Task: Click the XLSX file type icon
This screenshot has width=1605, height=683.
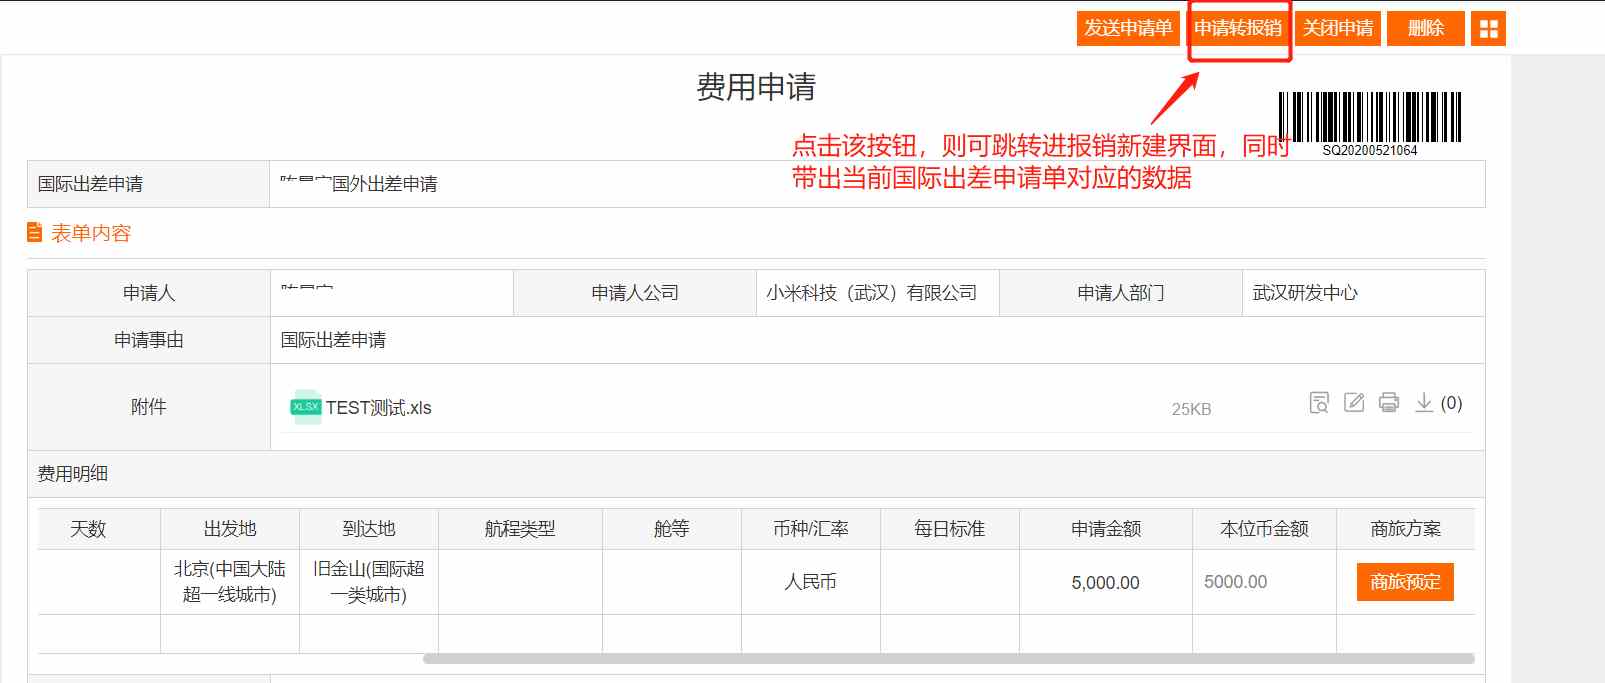Action: (x=306, y=407)
